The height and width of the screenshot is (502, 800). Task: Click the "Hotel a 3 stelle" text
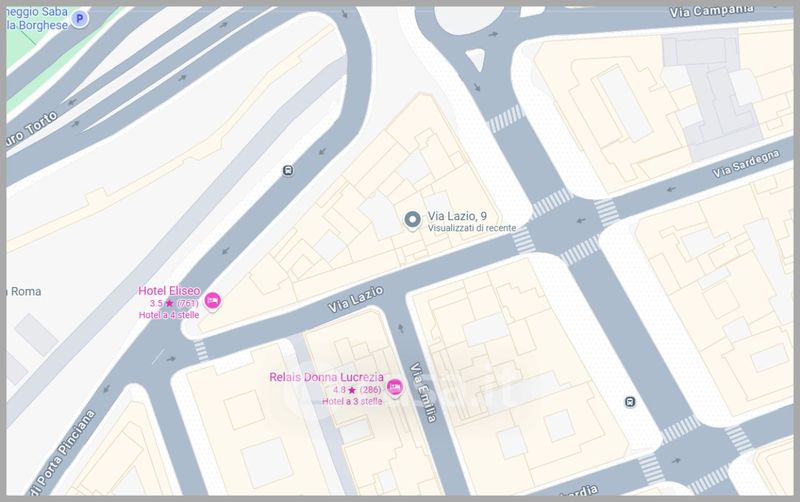[x=351, y=401]
